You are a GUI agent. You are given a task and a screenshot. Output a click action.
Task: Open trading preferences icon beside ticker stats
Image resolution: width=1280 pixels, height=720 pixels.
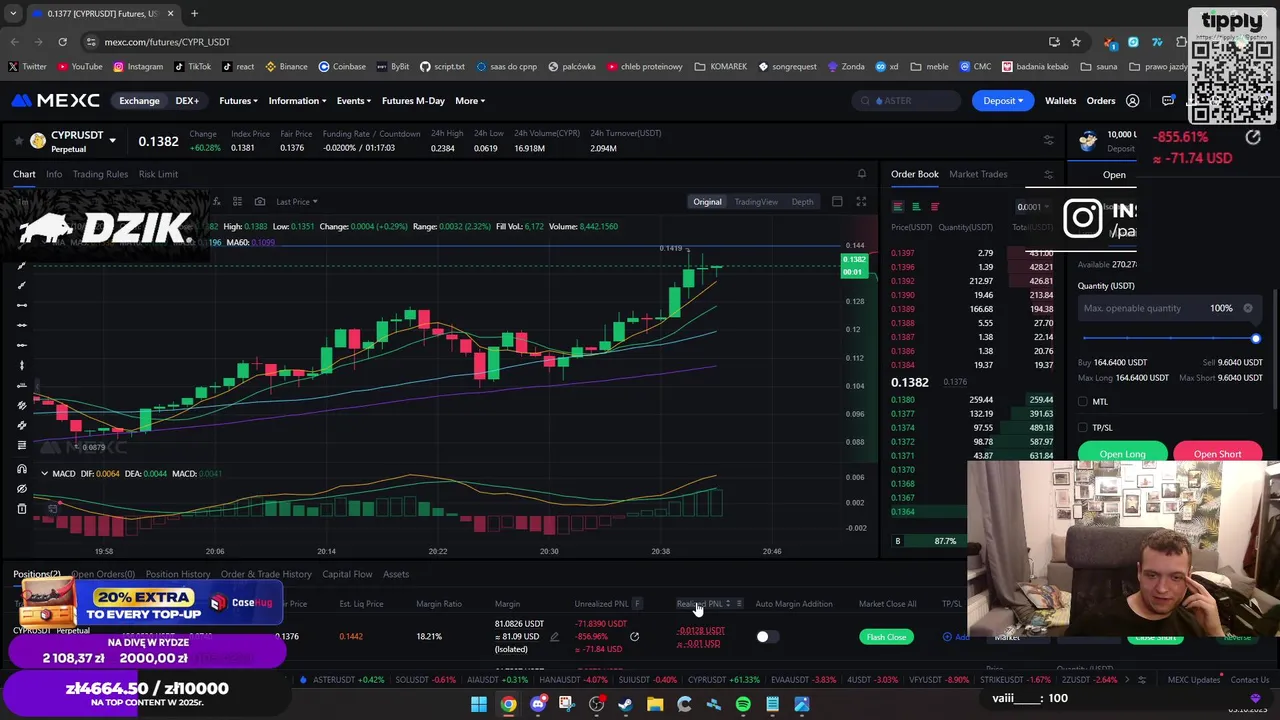pyautogui.click(x=1048, y=140)
